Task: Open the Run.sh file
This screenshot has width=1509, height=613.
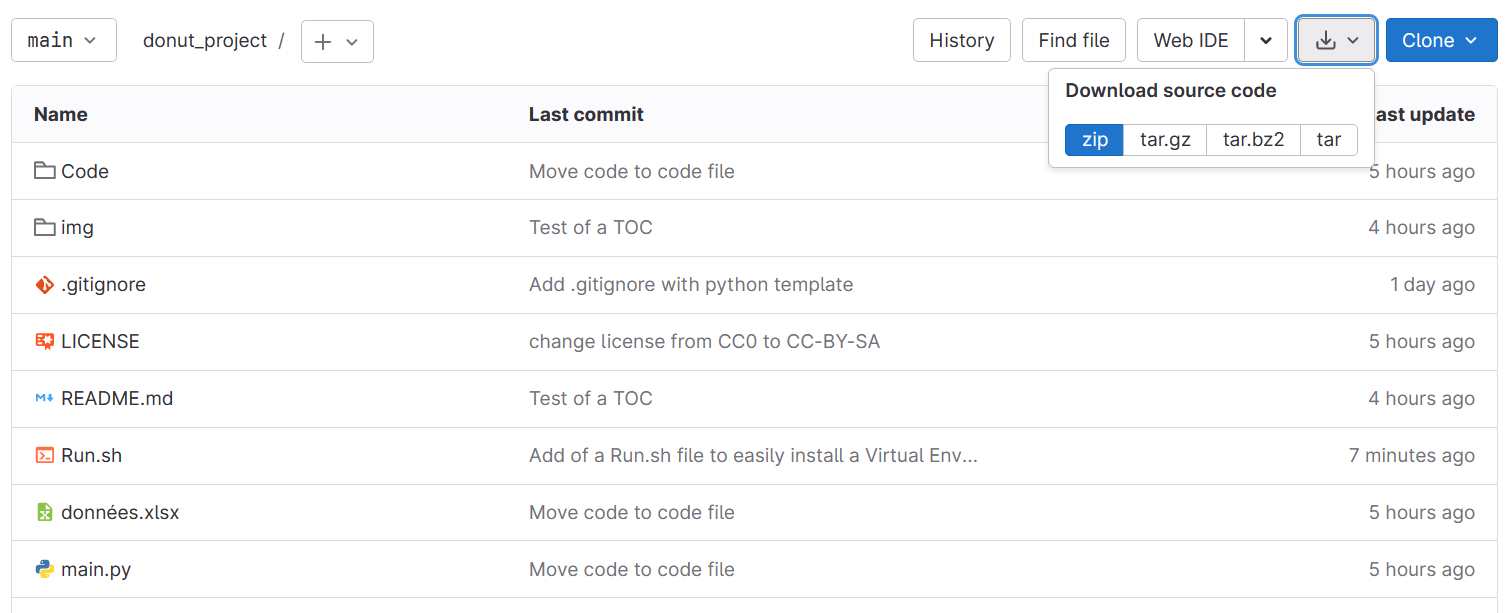Action: (91, 455)
